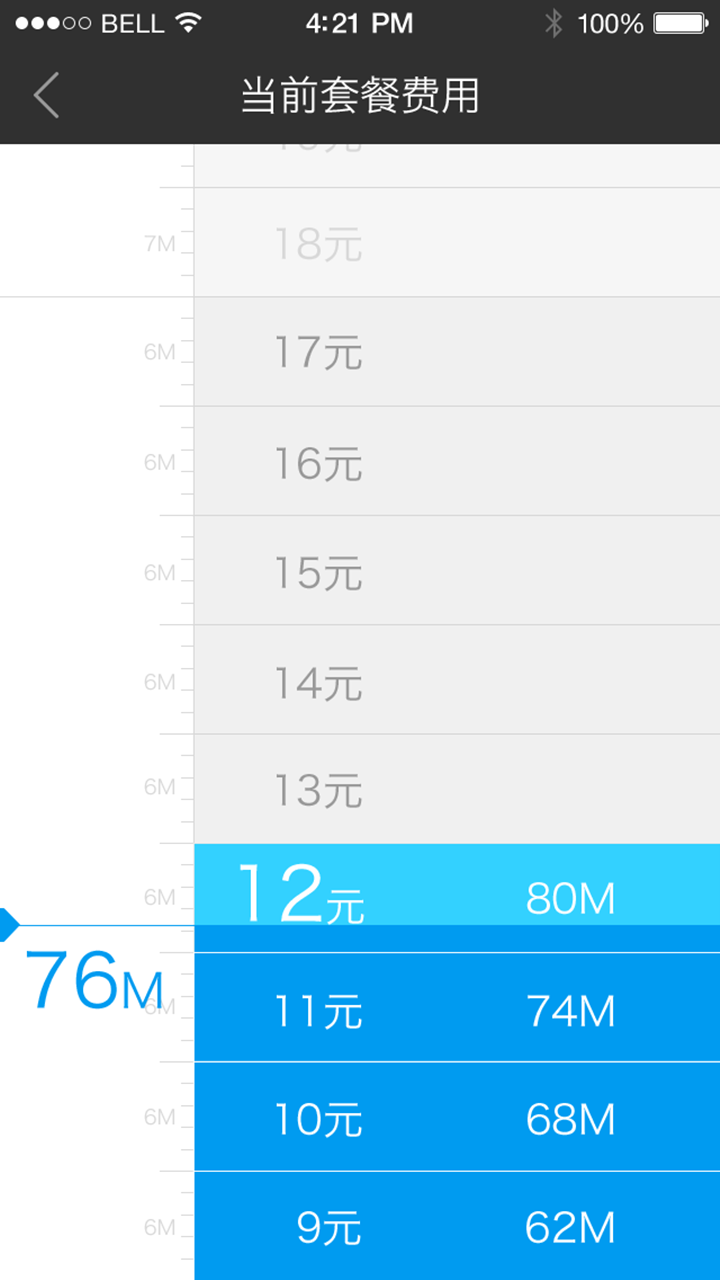Tap the 7M scale mark label
720x1280 pixels.
tap(159, 243)
